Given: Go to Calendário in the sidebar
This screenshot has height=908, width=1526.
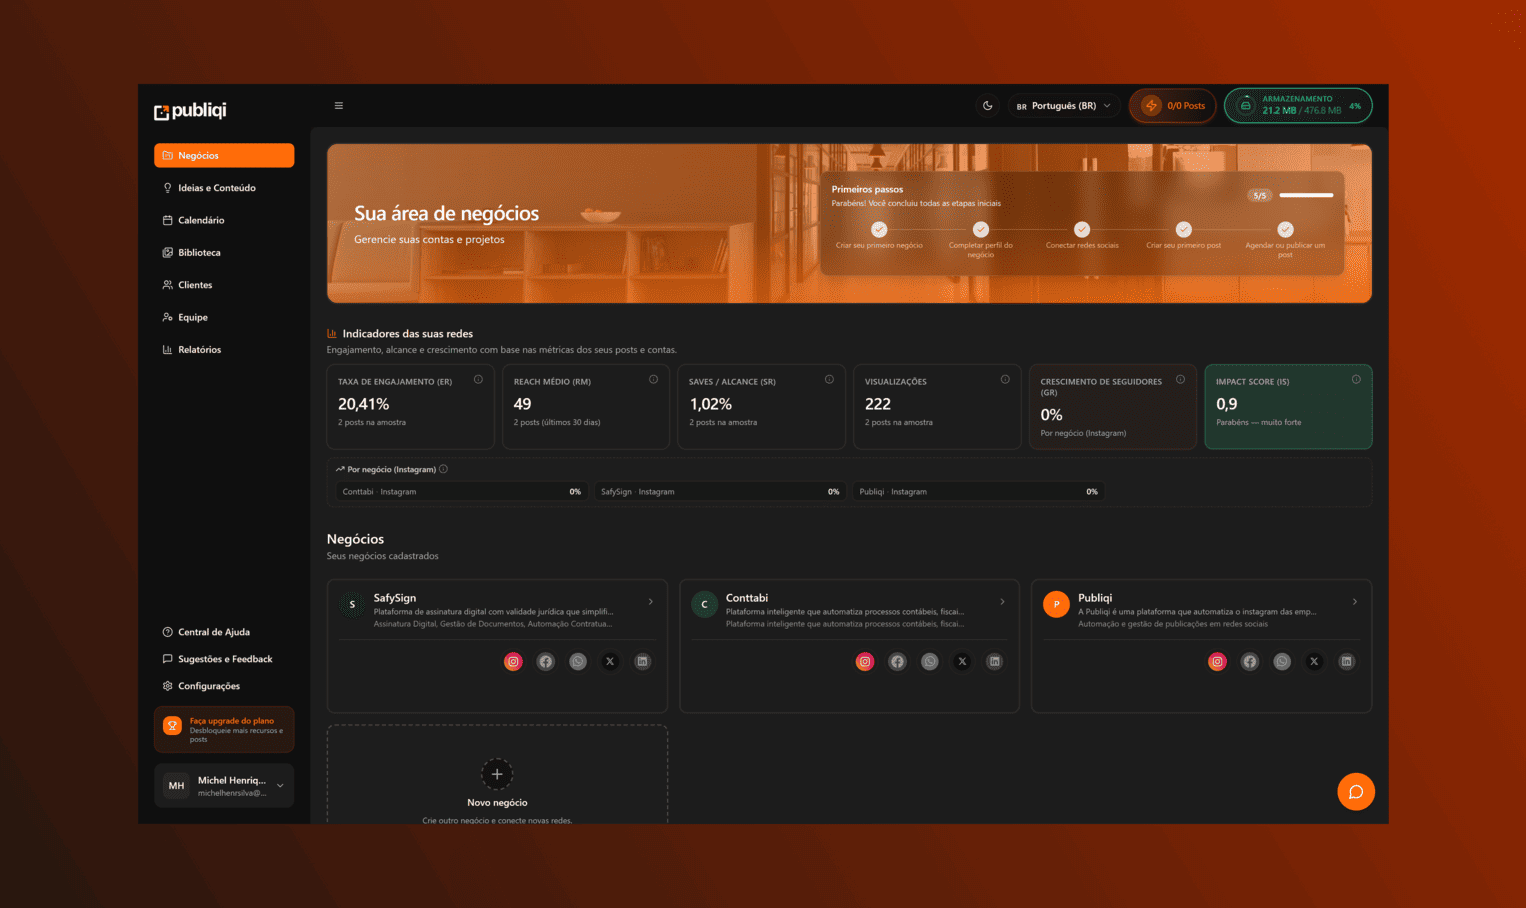Looking at the screenshot, I should pyautogui.click(x=224, y=220).
